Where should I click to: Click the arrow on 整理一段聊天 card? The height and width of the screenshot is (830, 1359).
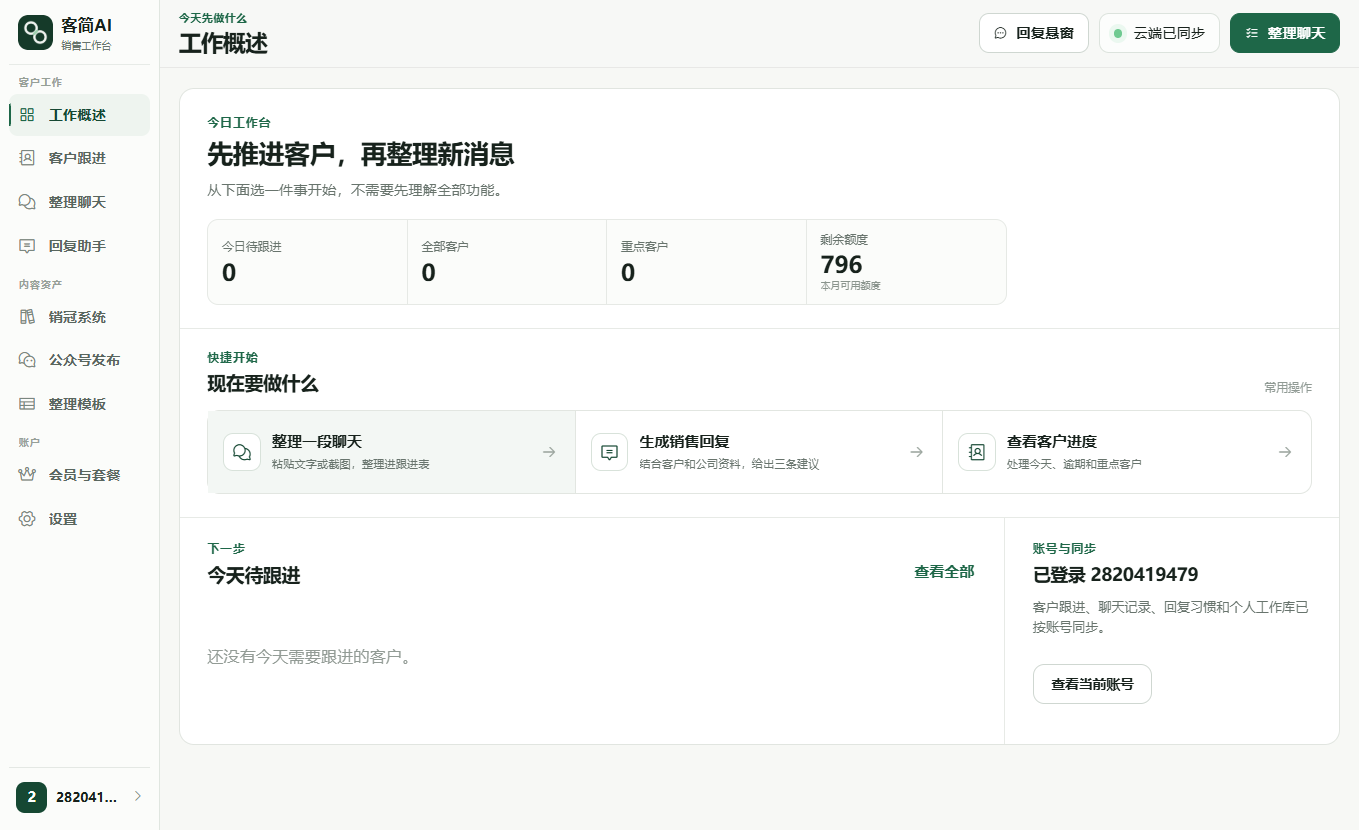pyautogui.click(x=549, y=452)
